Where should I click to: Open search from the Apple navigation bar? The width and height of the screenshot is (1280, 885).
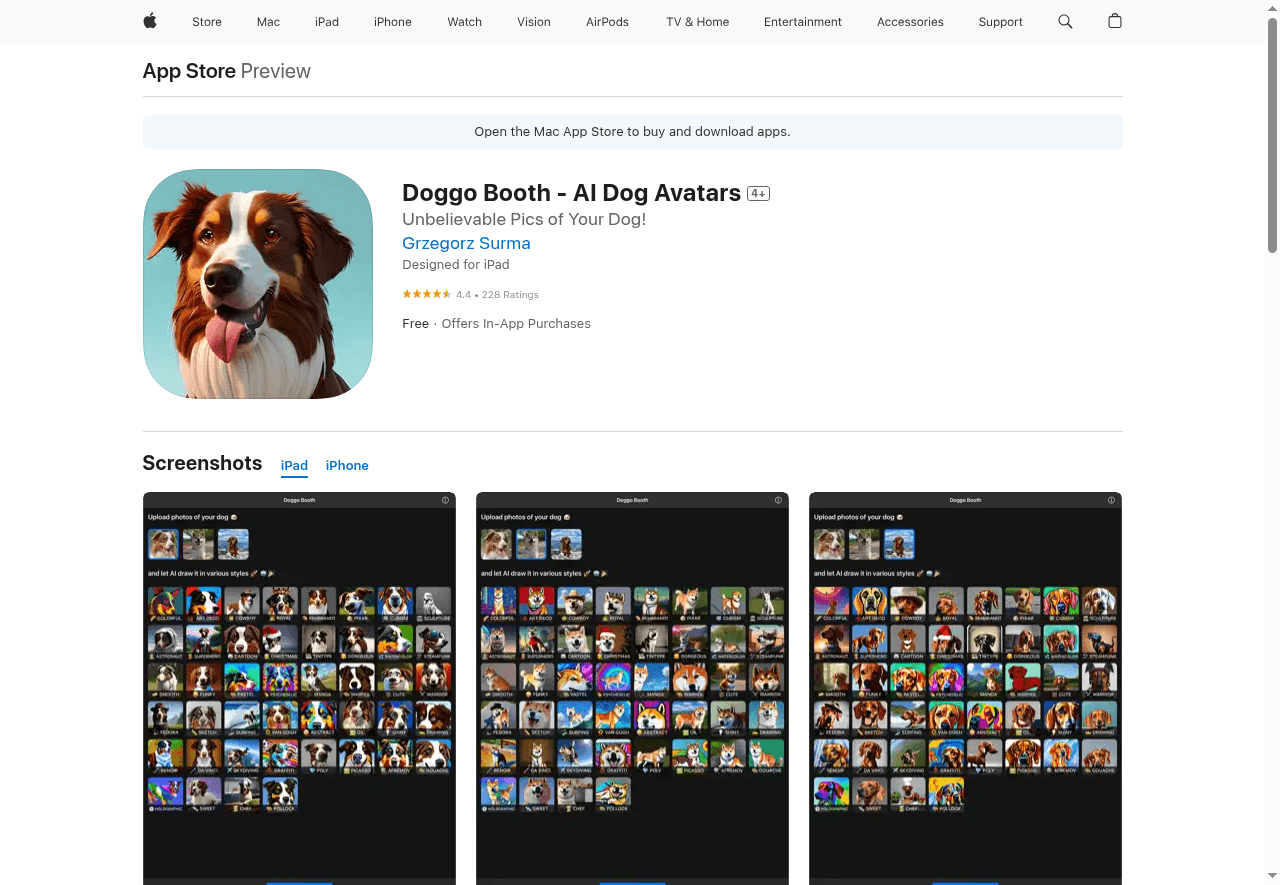(1064, 22)
